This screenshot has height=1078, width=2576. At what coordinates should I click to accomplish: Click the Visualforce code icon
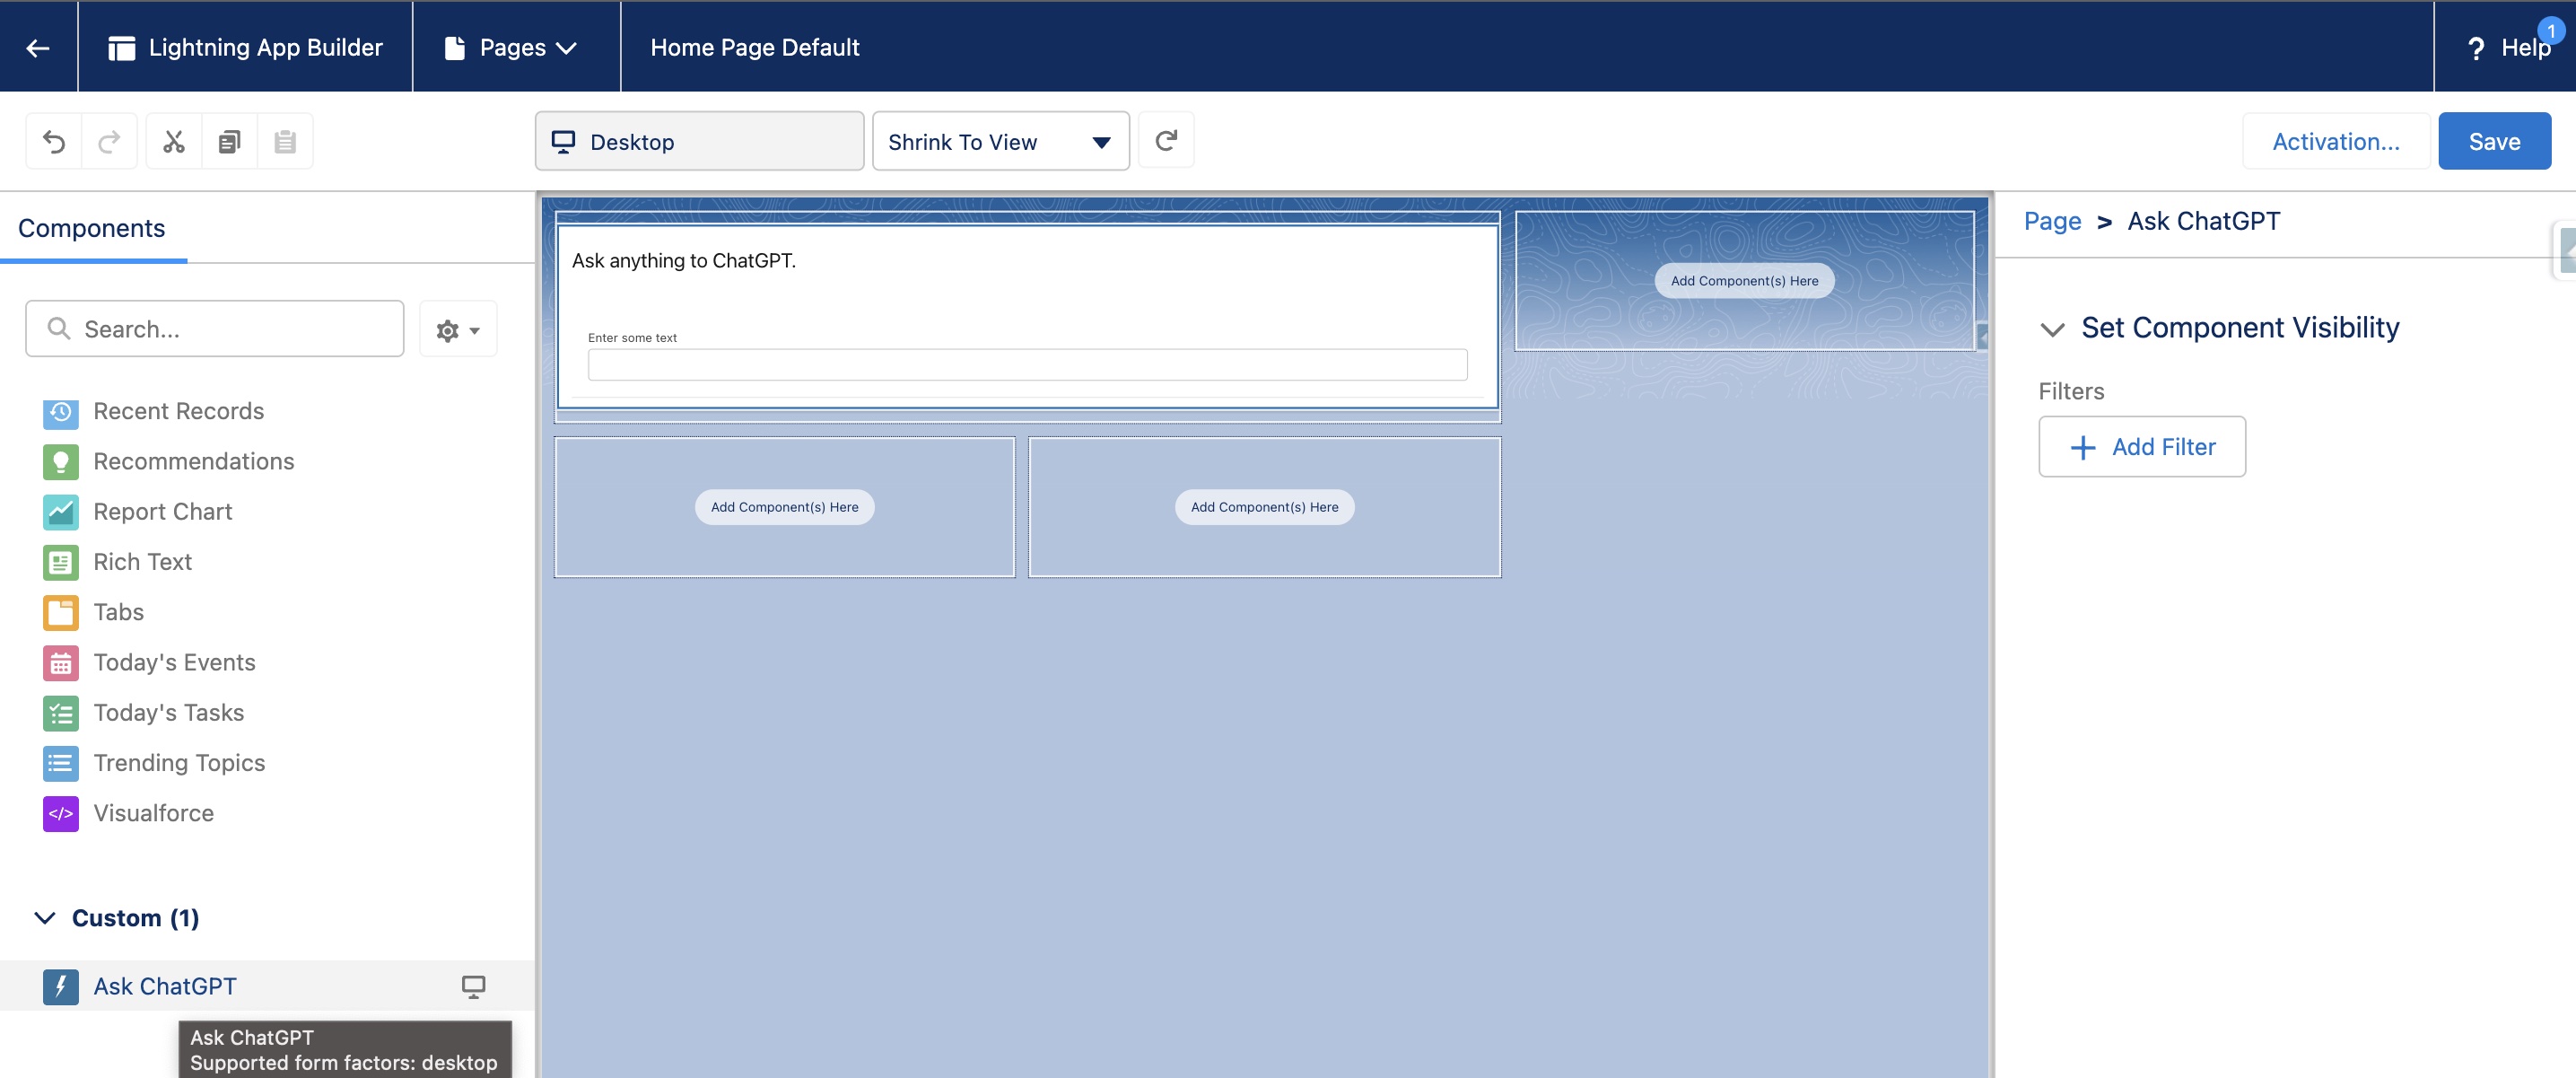coord(61,813)
